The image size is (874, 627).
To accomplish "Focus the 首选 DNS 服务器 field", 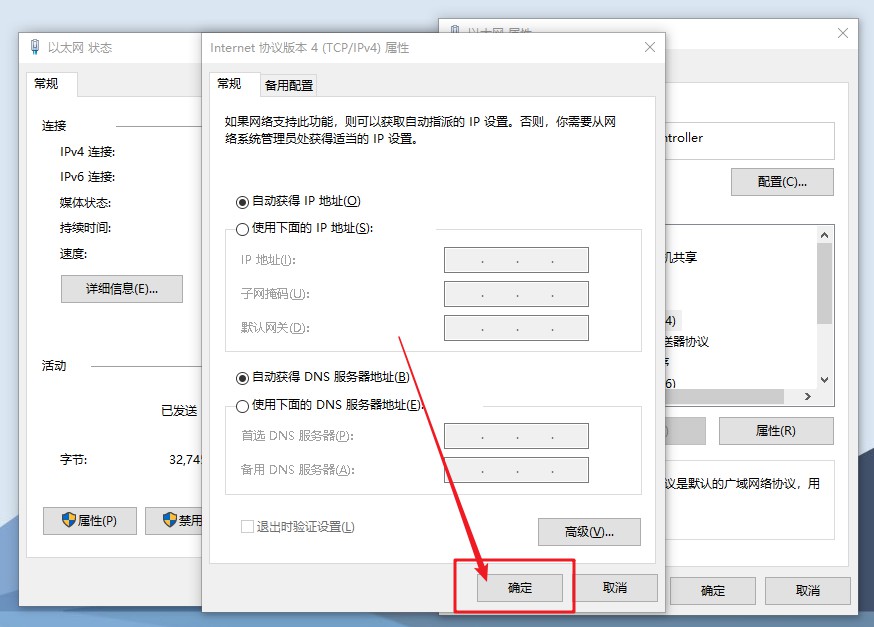I will [516, 435].
